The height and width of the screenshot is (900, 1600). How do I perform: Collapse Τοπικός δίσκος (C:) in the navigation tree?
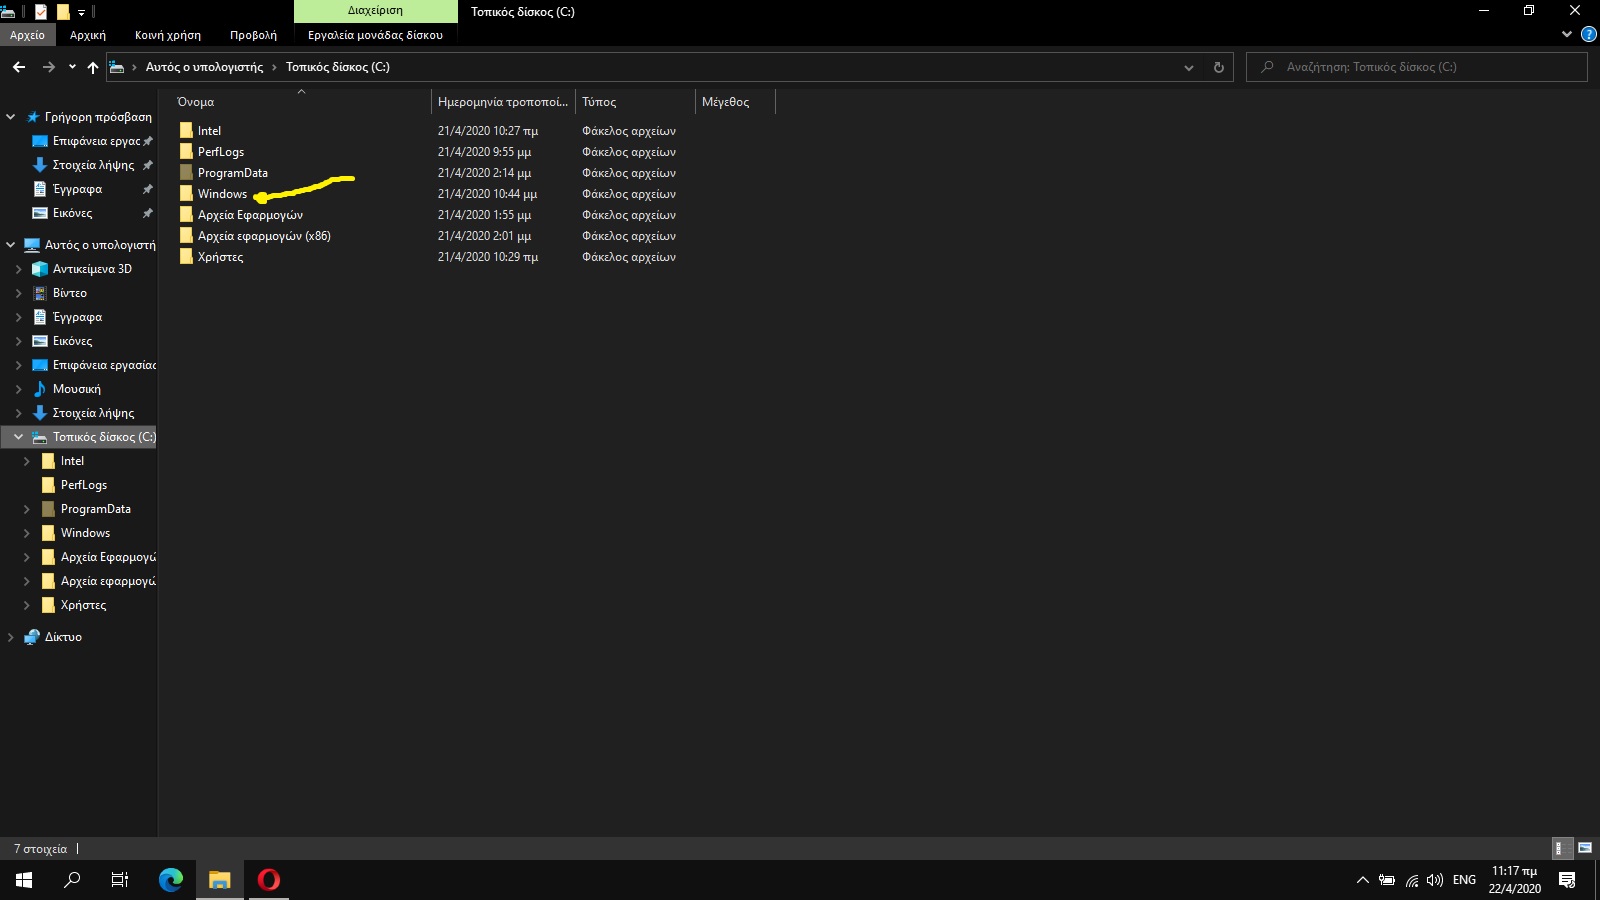(19, 437)
